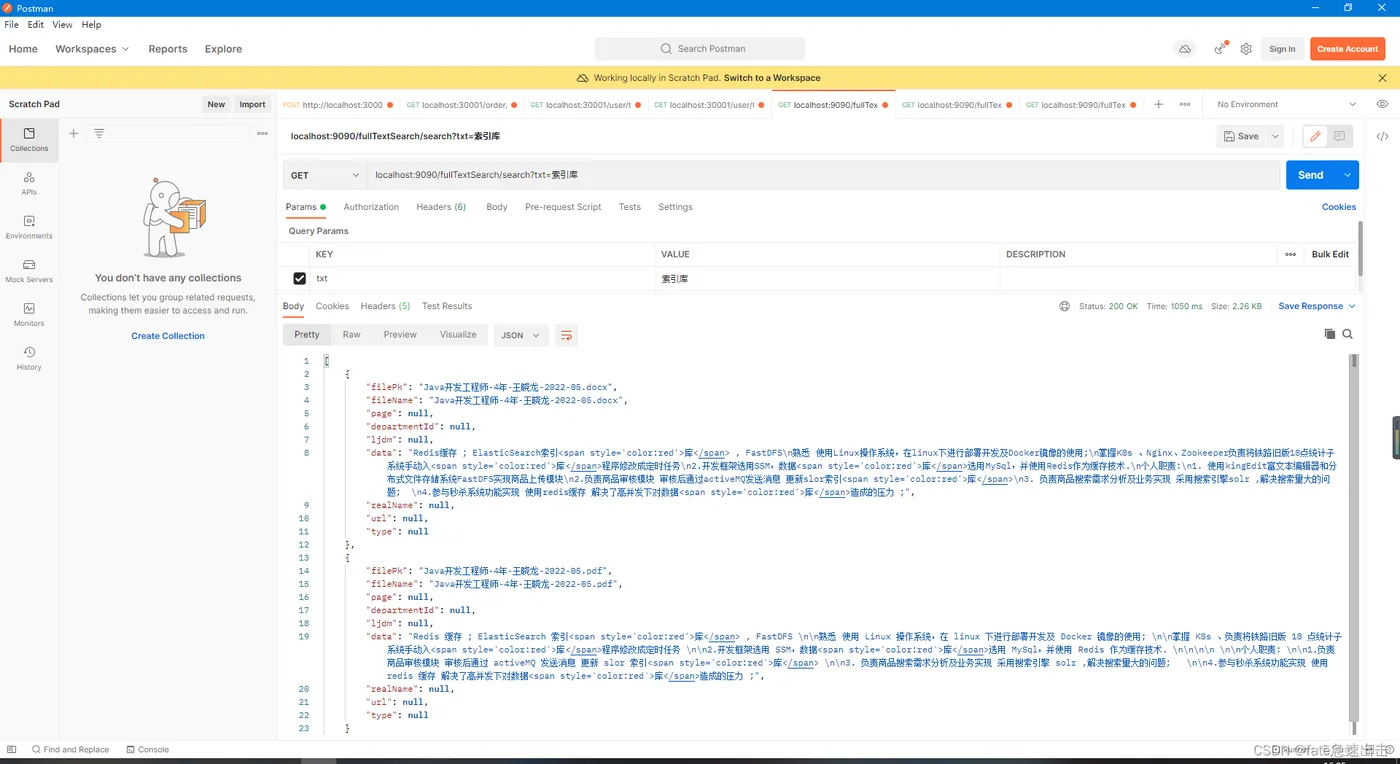Open the Environments sidebar panel
The image size is (1400, 764).
[x=29, y=227]
